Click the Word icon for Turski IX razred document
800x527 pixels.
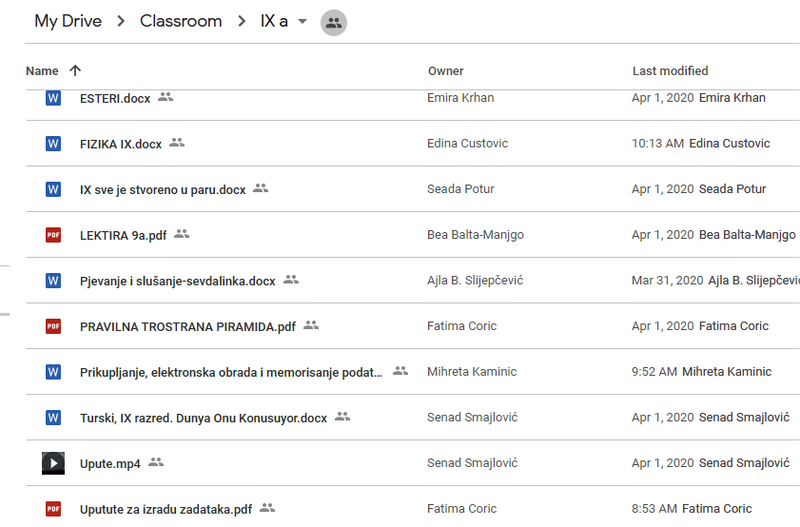click(x=53, y=417)
